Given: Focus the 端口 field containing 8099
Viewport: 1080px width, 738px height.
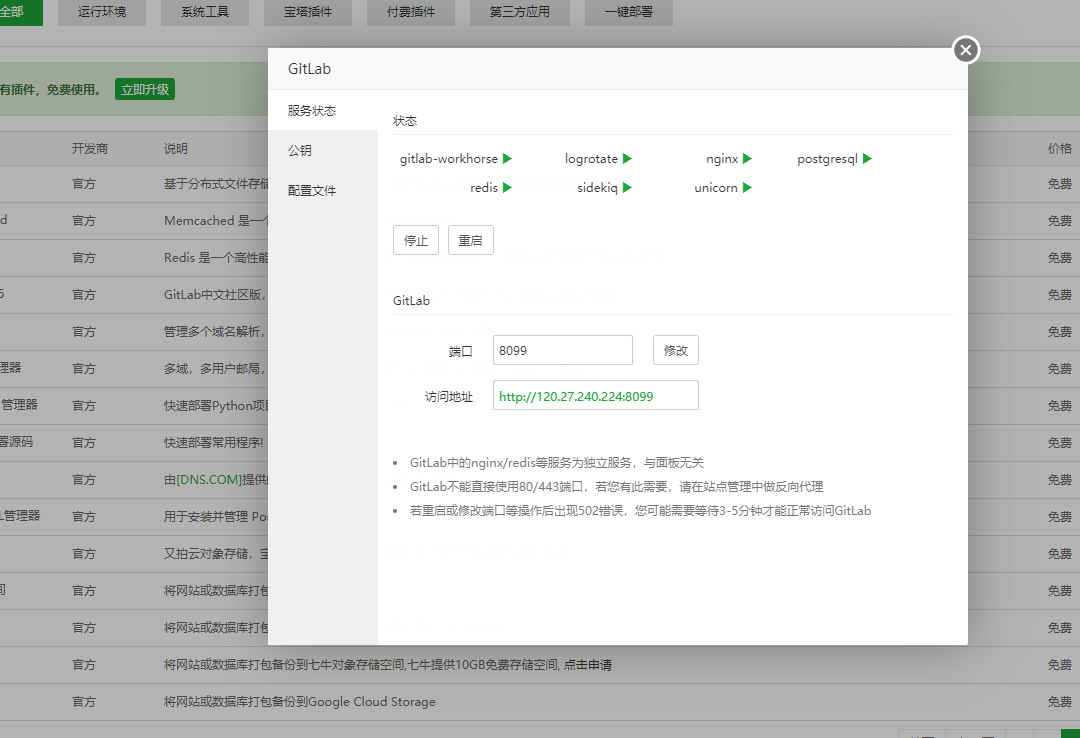Looking at the screenshot, I should click(563, 350).
